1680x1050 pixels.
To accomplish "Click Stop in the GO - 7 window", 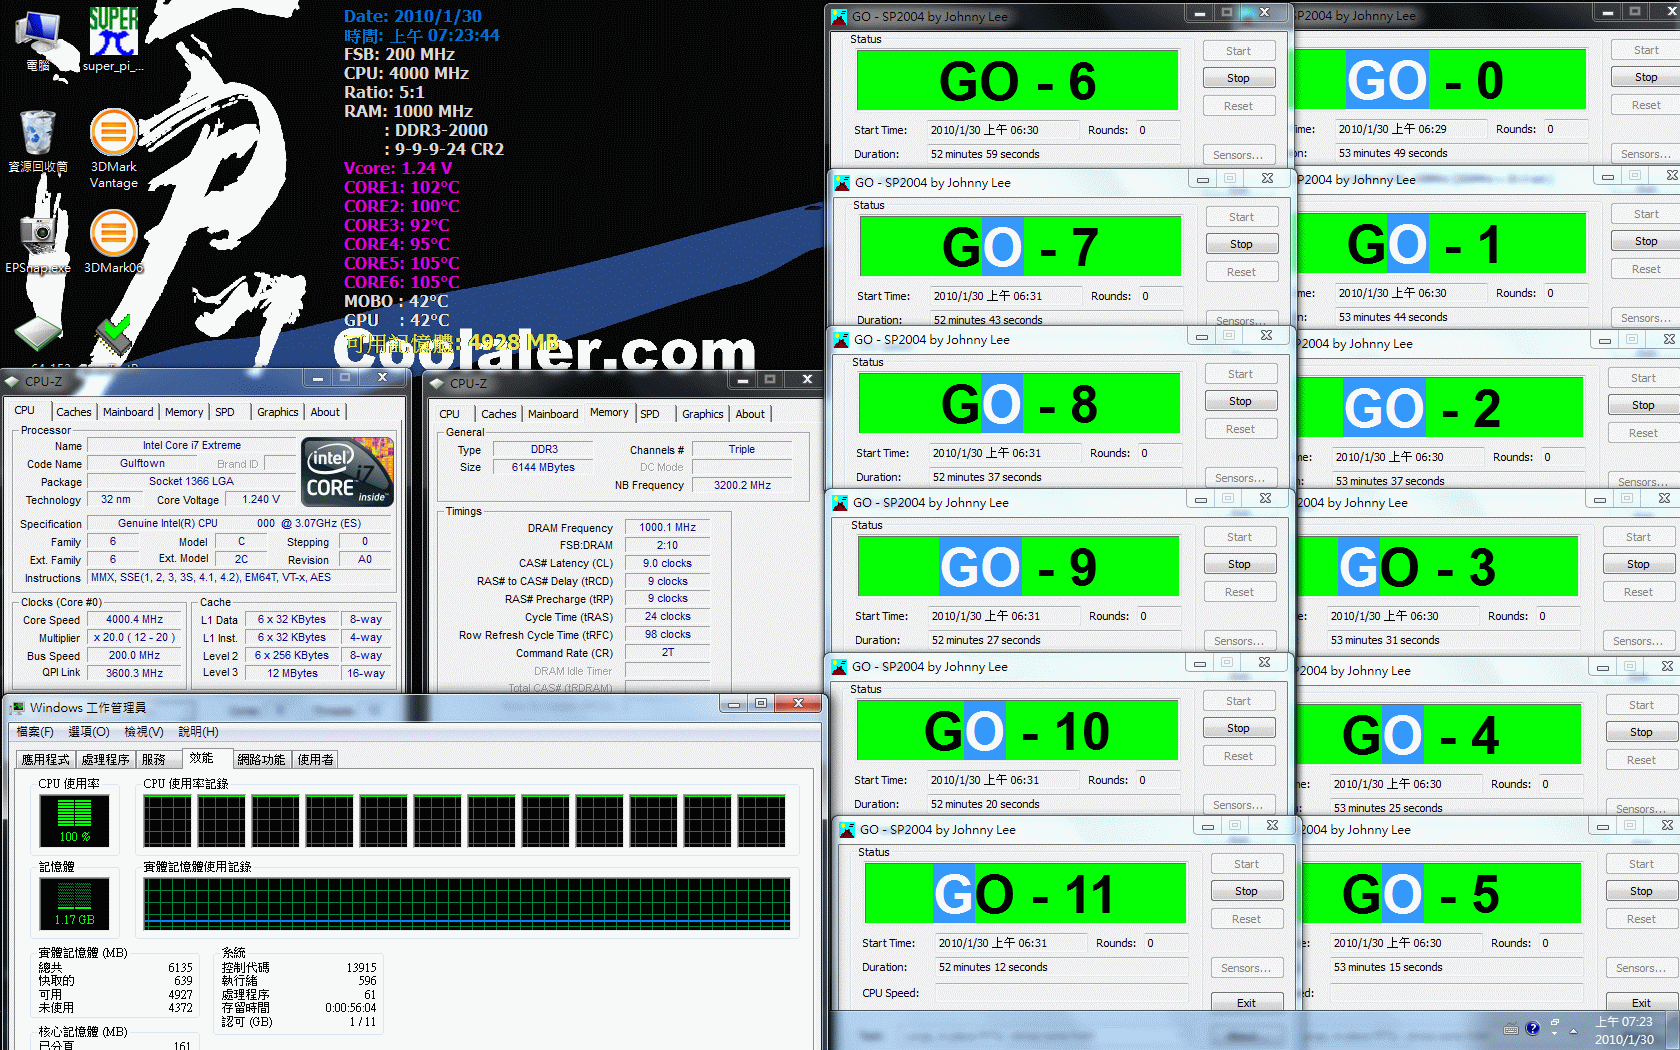I will tap(1241, 244).
